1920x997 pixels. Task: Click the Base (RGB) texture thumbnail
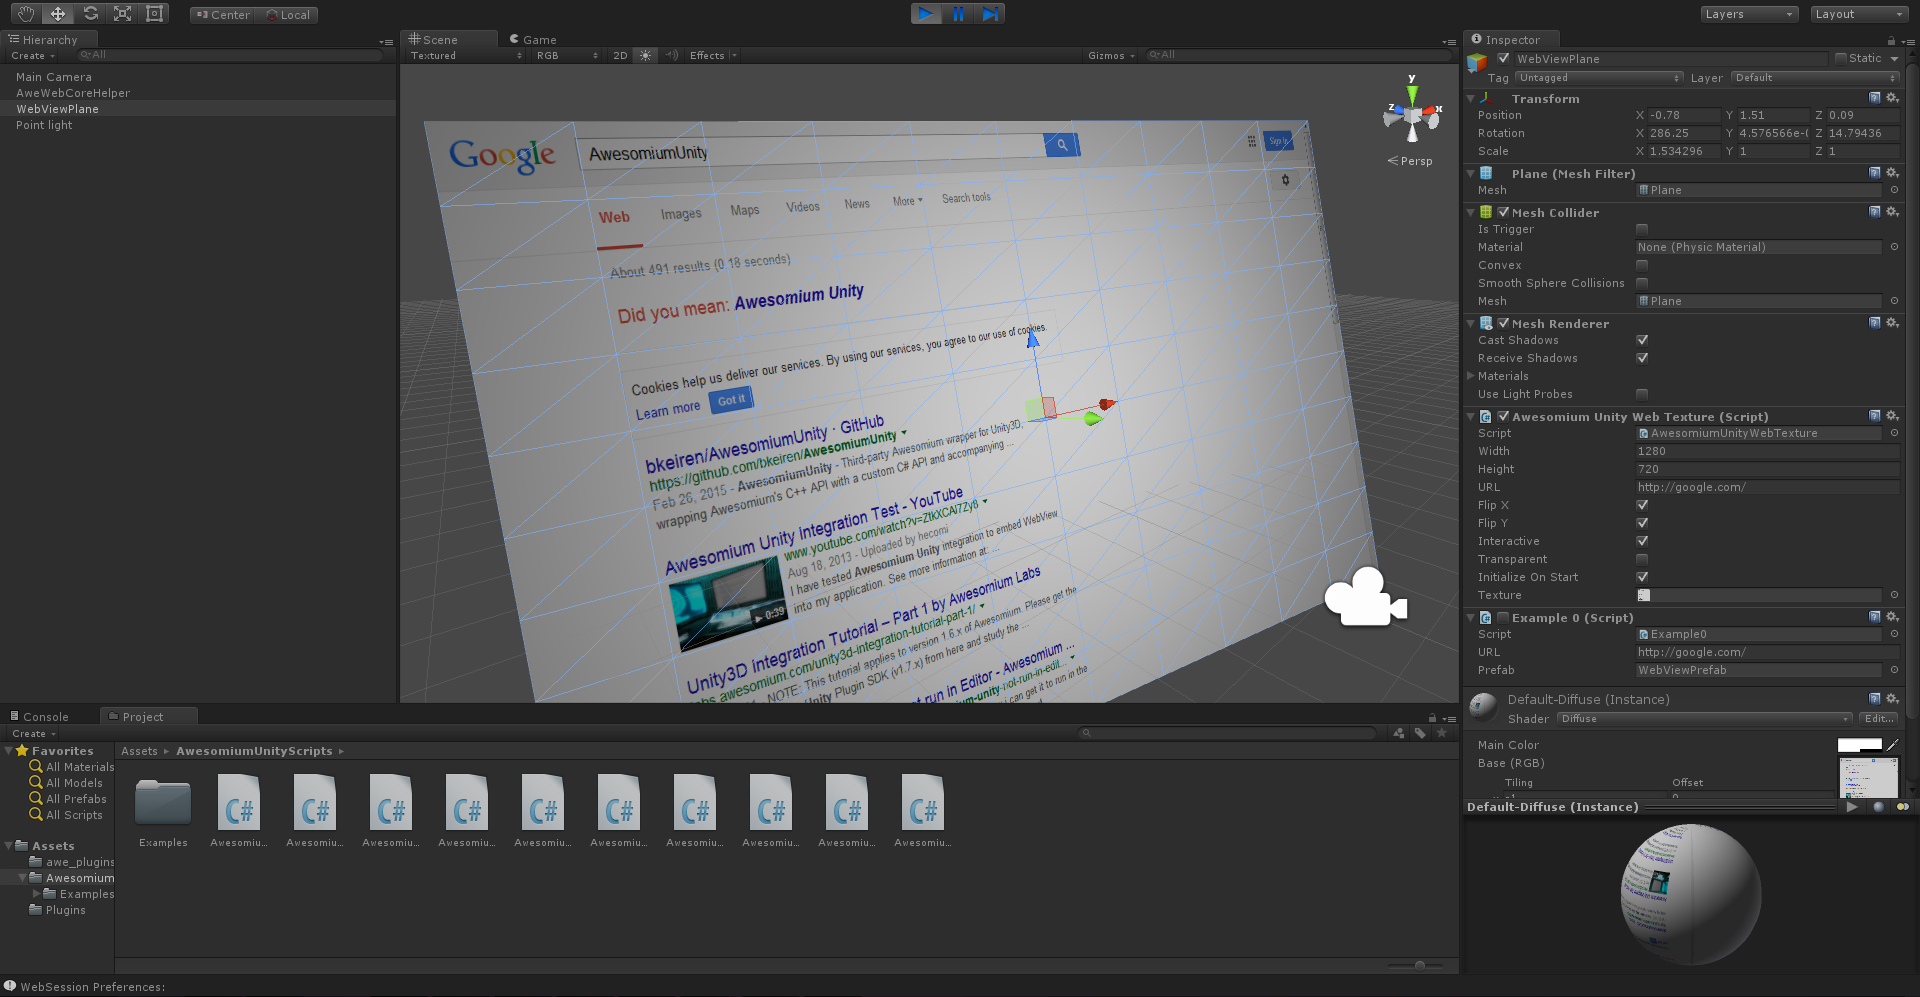coord(1868,777)
